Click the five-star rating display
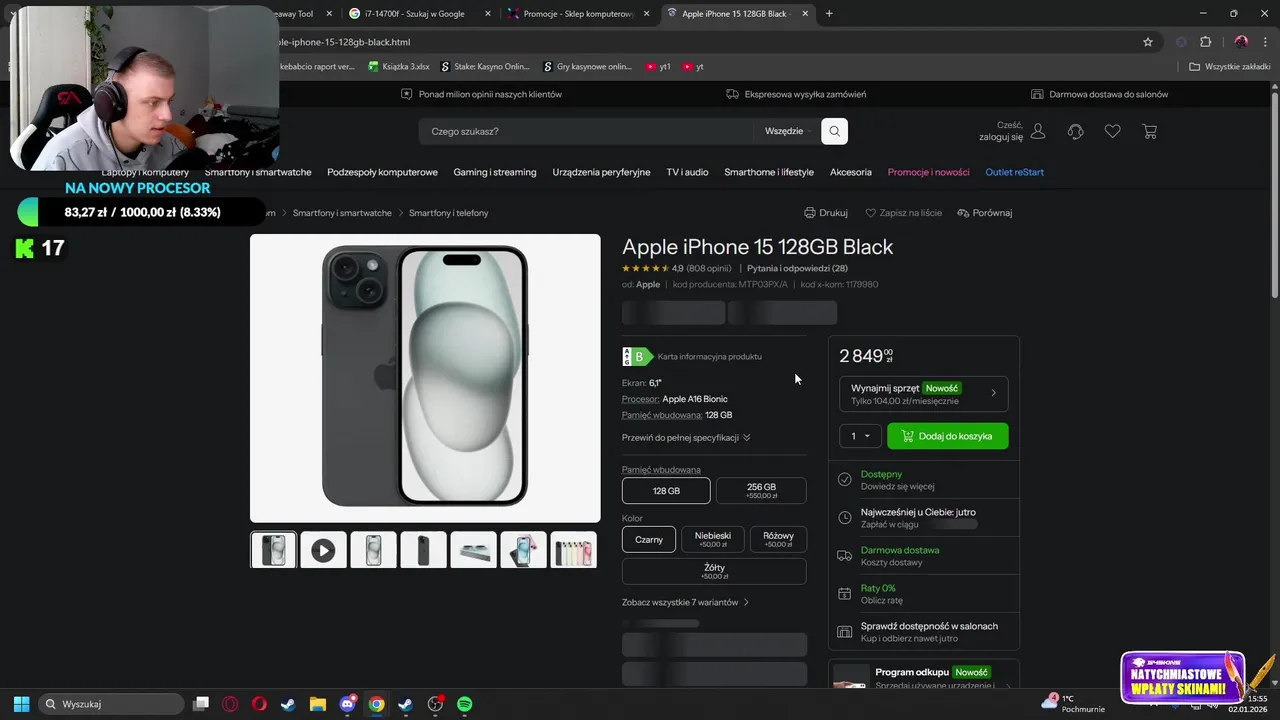The height and width of the screenshot is (720, 1280). pyautogui.click(x=645, y=268)
